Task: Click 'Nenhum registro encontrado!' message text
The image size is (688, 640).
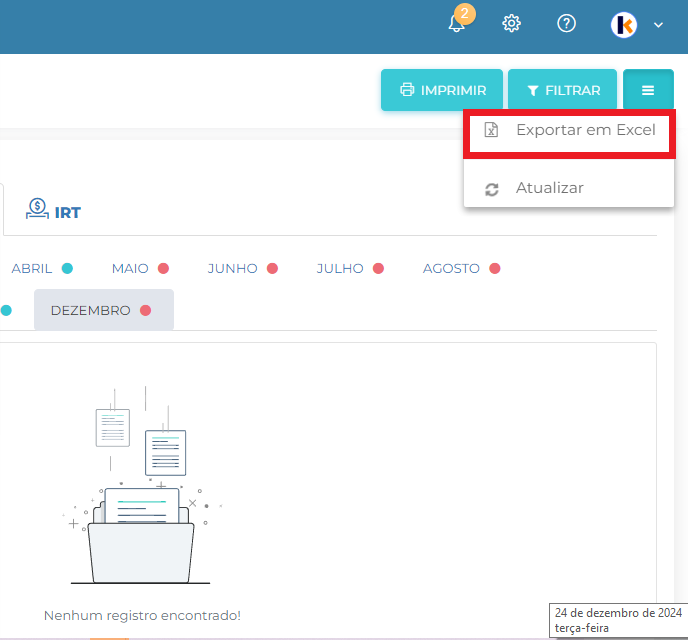Action: 142,615
